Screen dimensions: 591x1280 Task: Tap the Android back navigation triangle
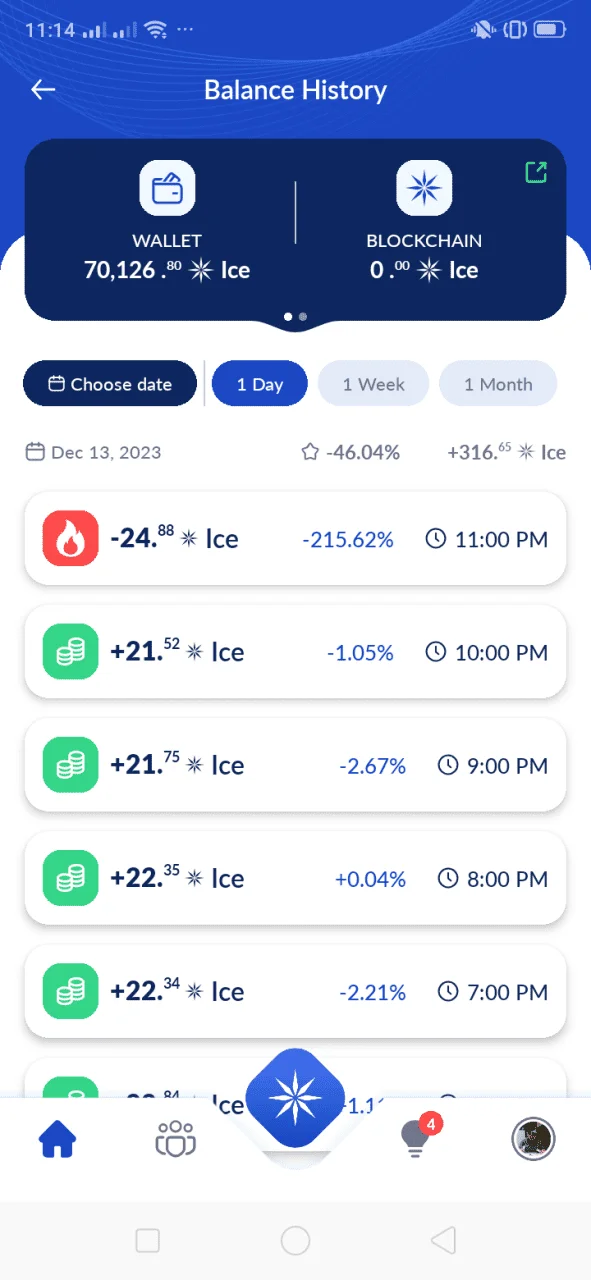[443, 1240]
